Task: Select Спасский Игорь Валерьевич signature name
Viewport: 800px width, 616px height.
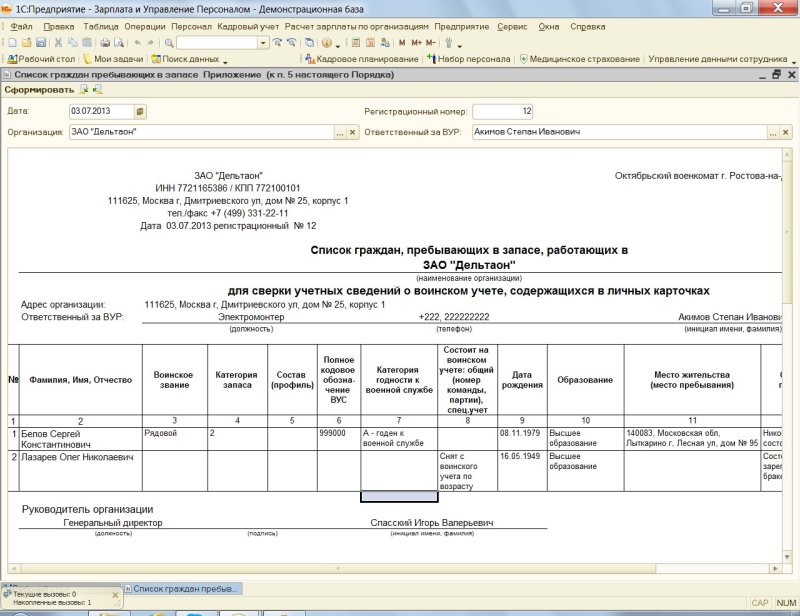Action: pyautogui.click(x=432, y=523)
